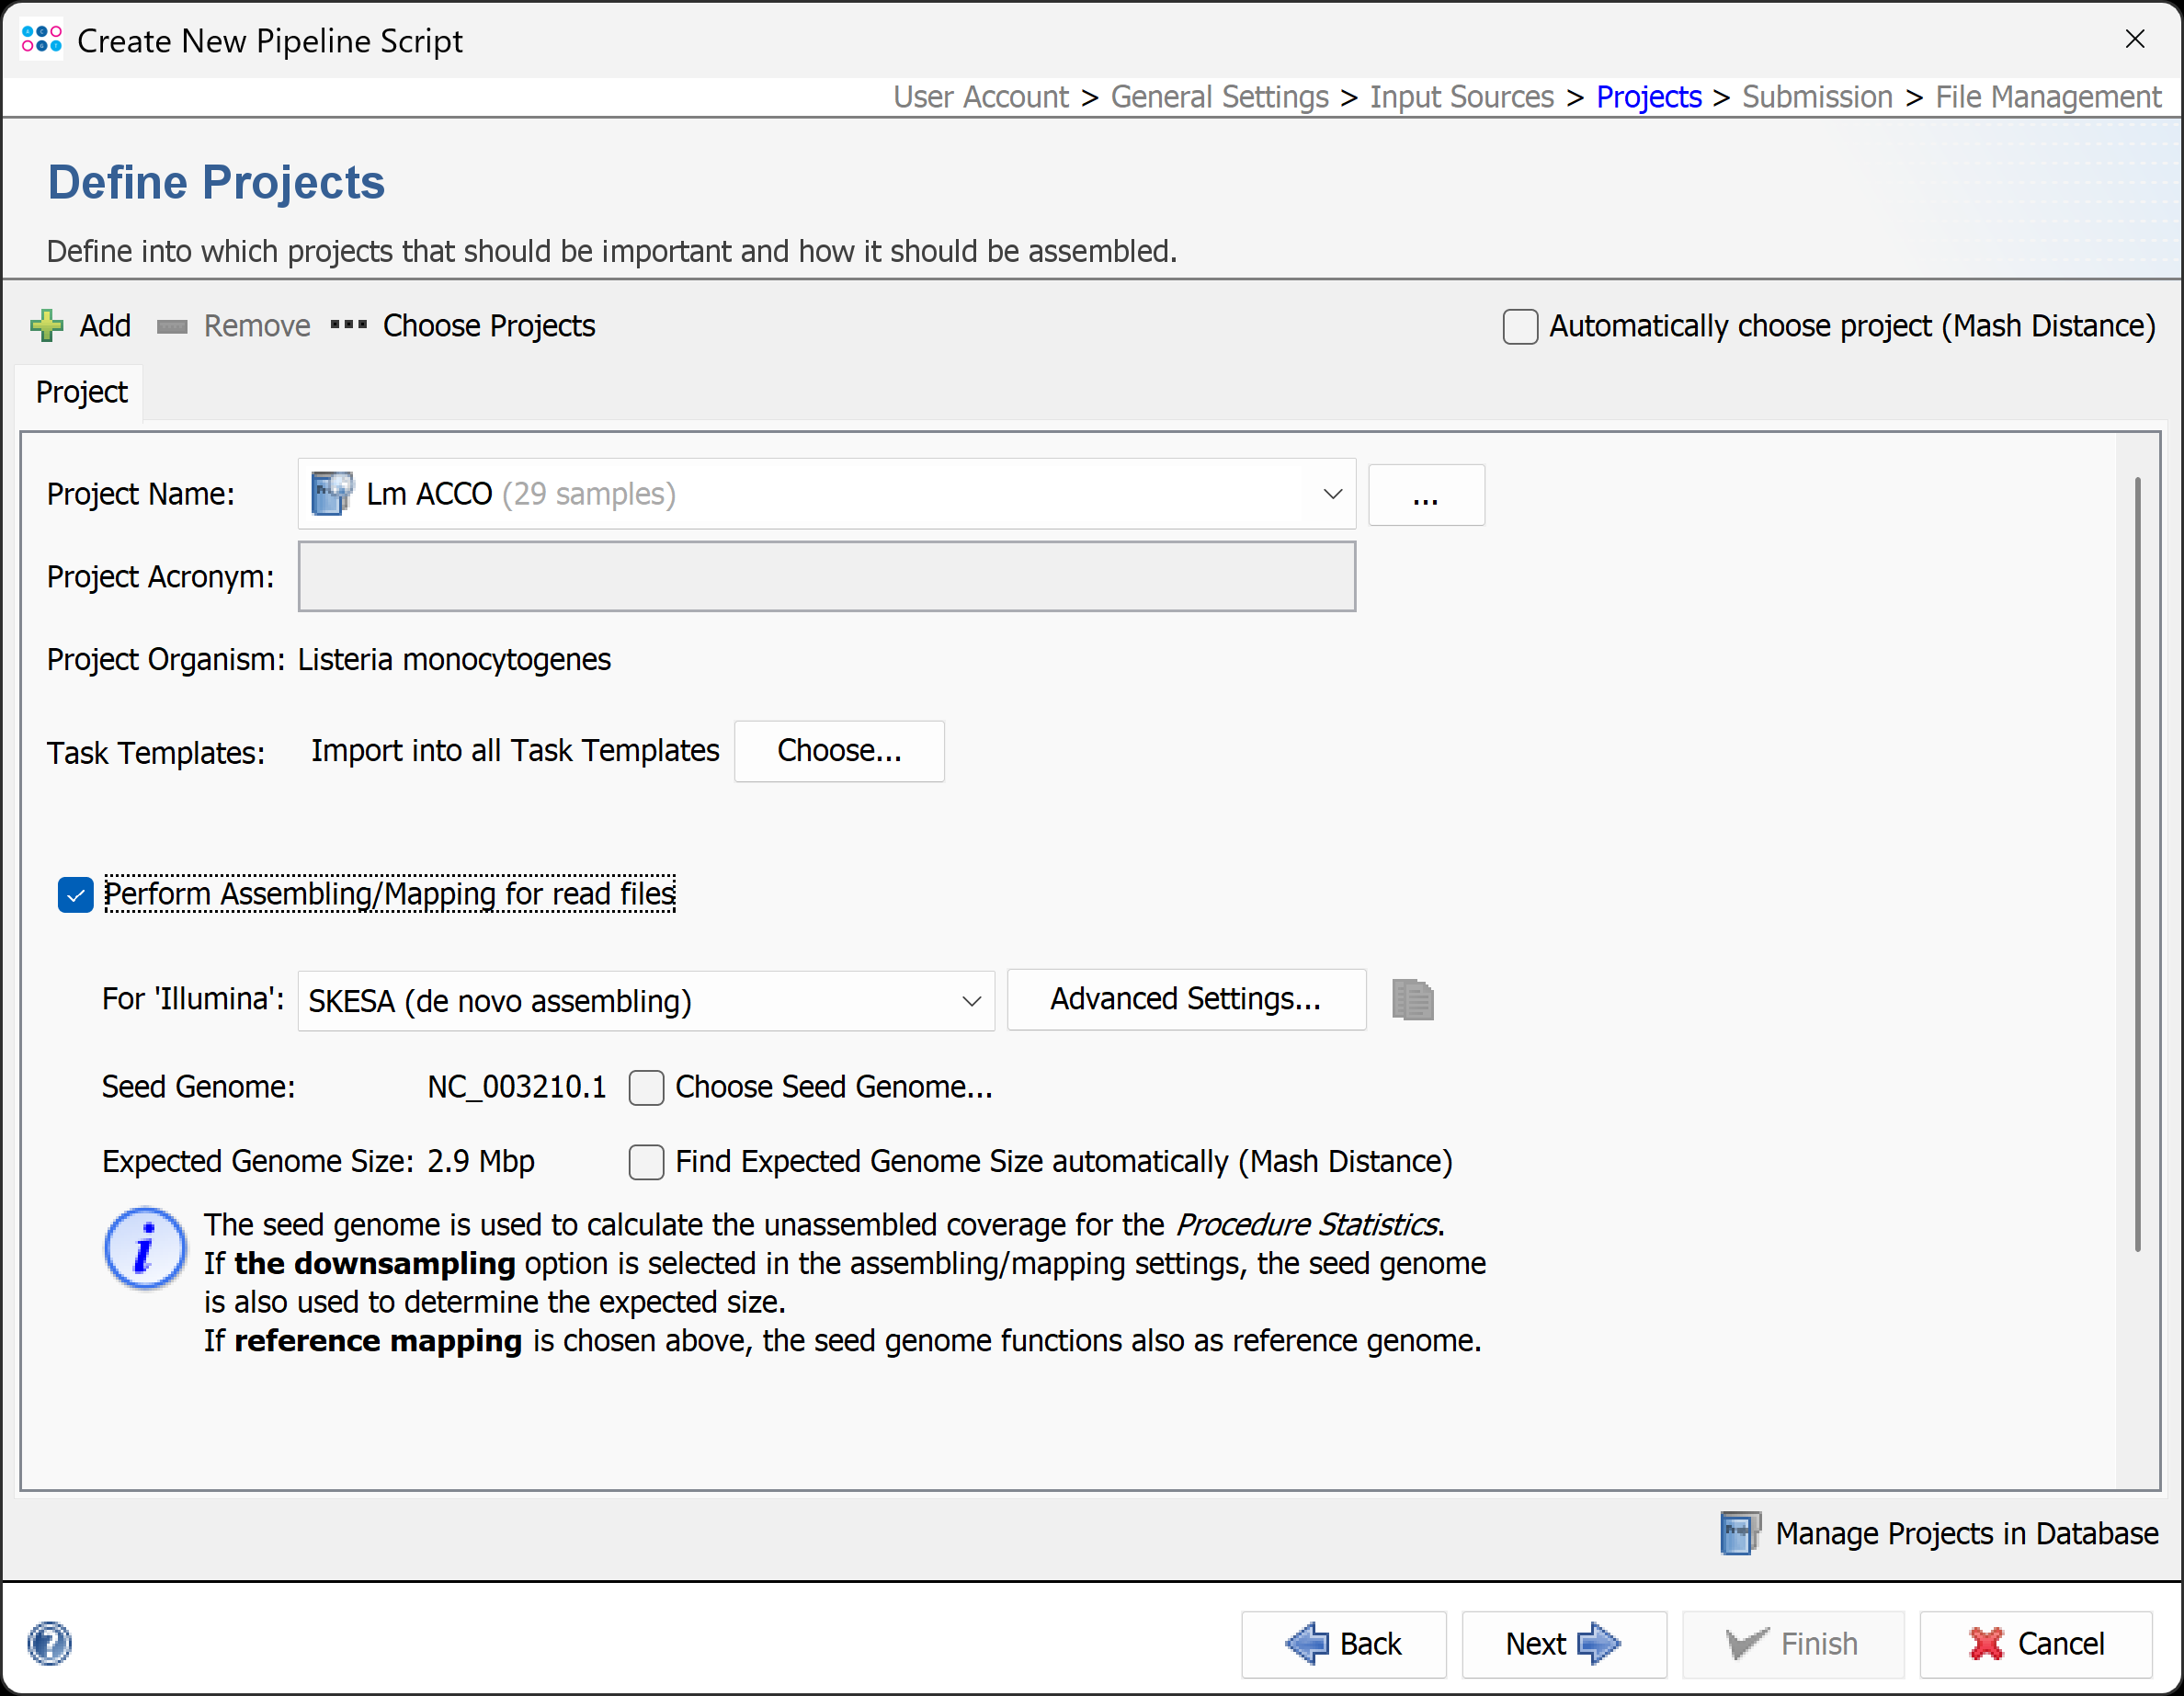2184x1696 pixels.
Task: Click the Choose Projects dots icon
Action: [x=348, y=325]
